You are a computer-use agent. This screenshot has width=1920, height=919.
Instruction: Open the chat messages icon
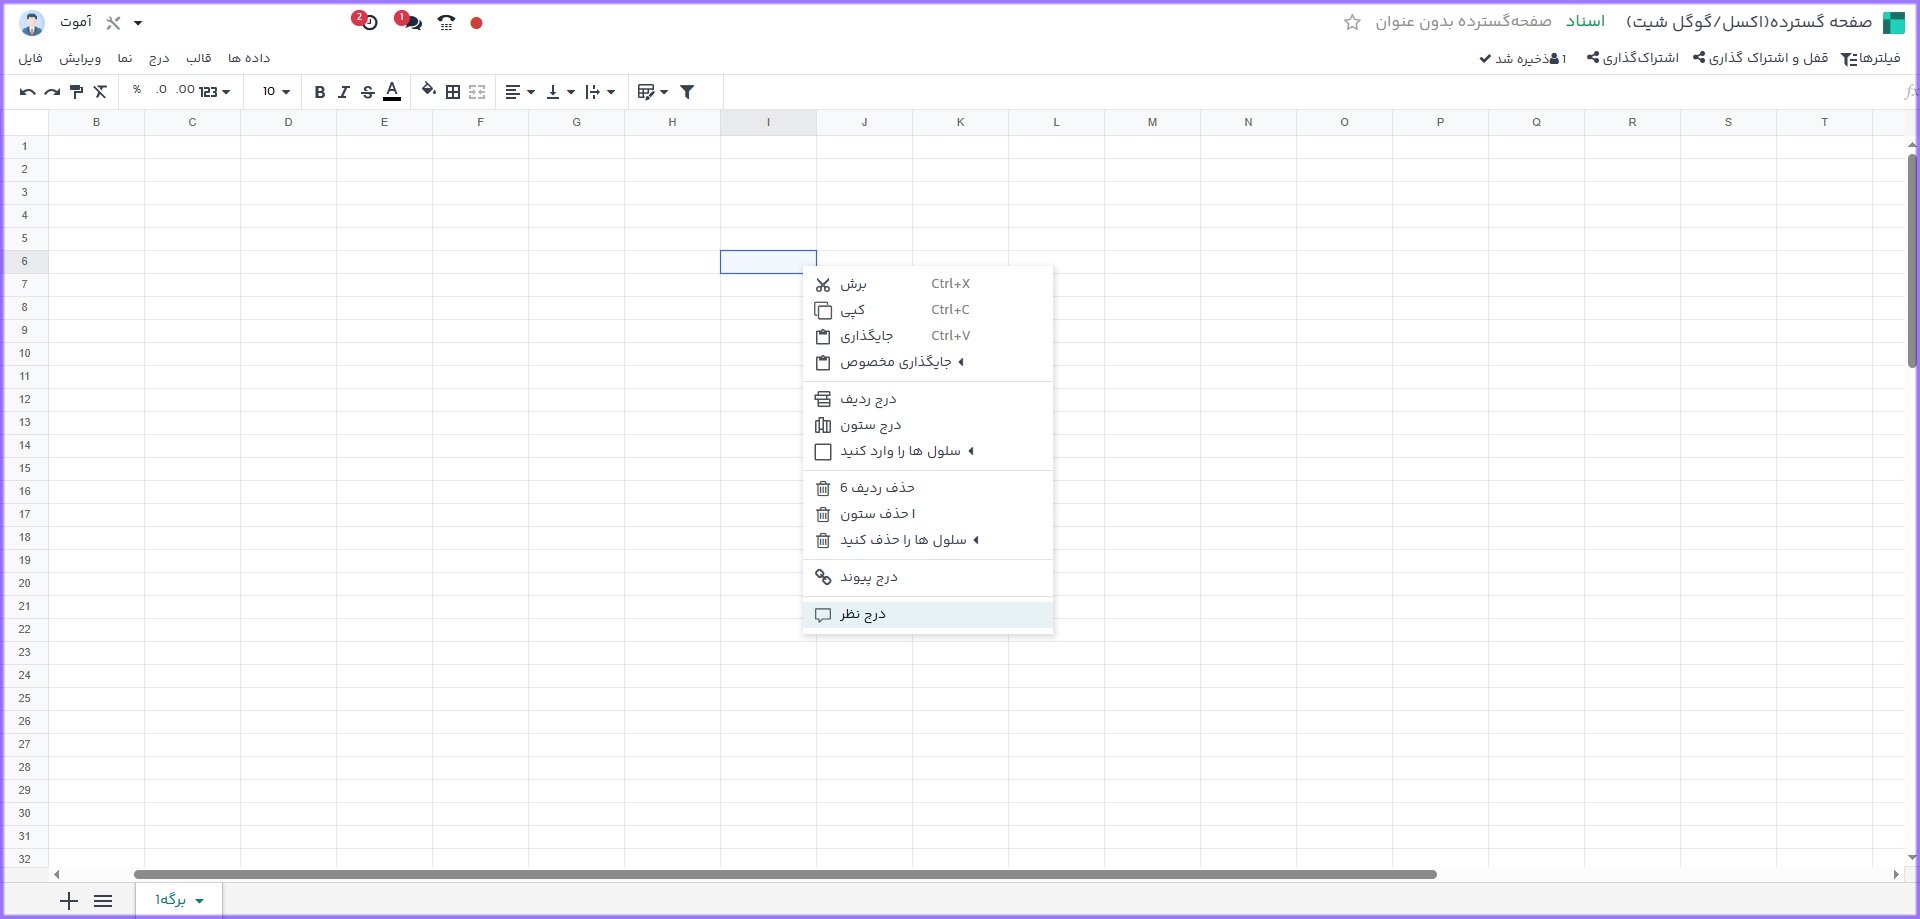[412, 23]
